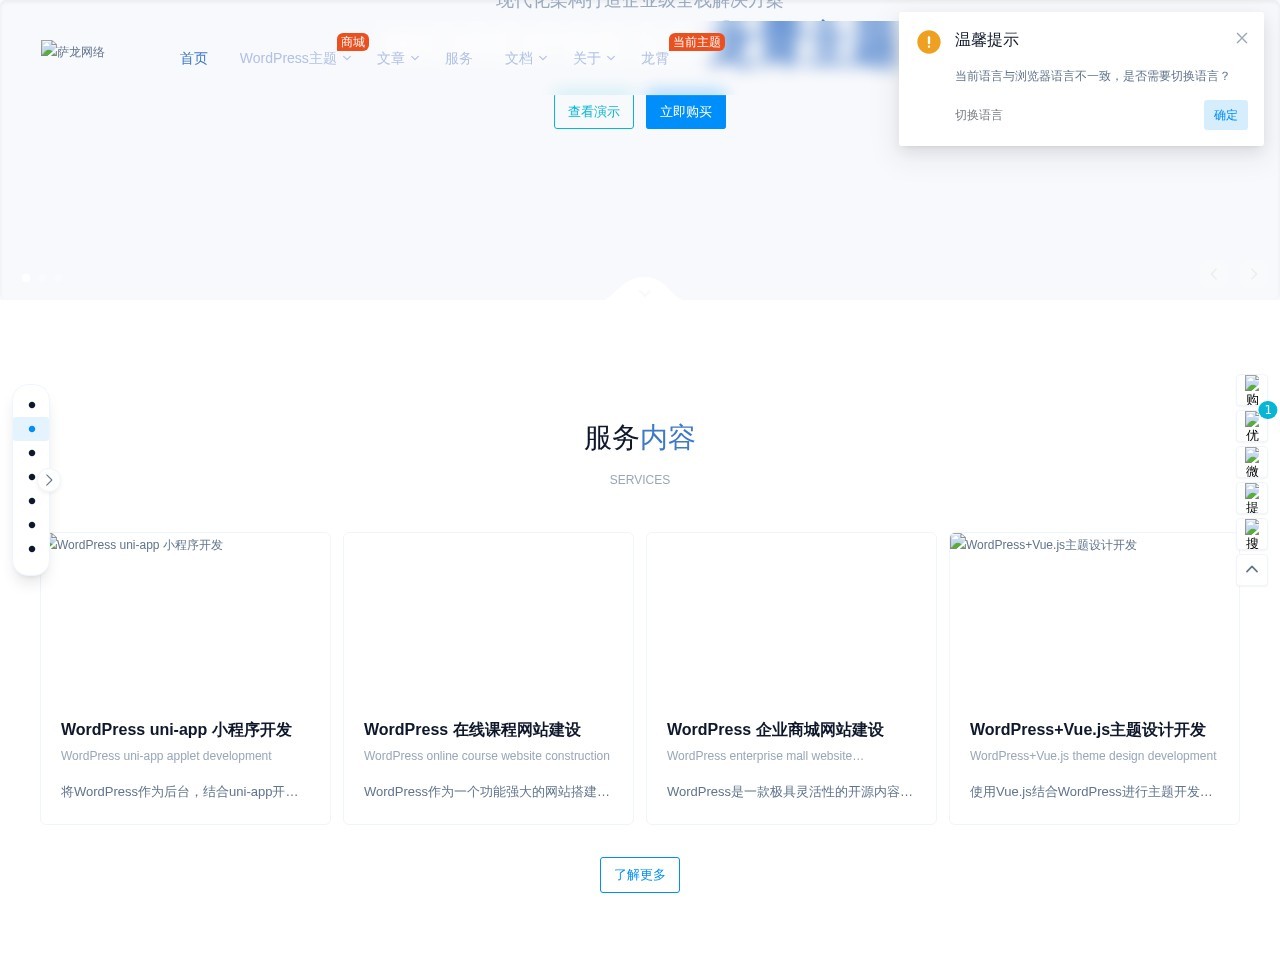Image resolution: width=1280 pixels, height=960 pixels.
Task: Click the WordPress uni-app card image
Action: (185, 616)
